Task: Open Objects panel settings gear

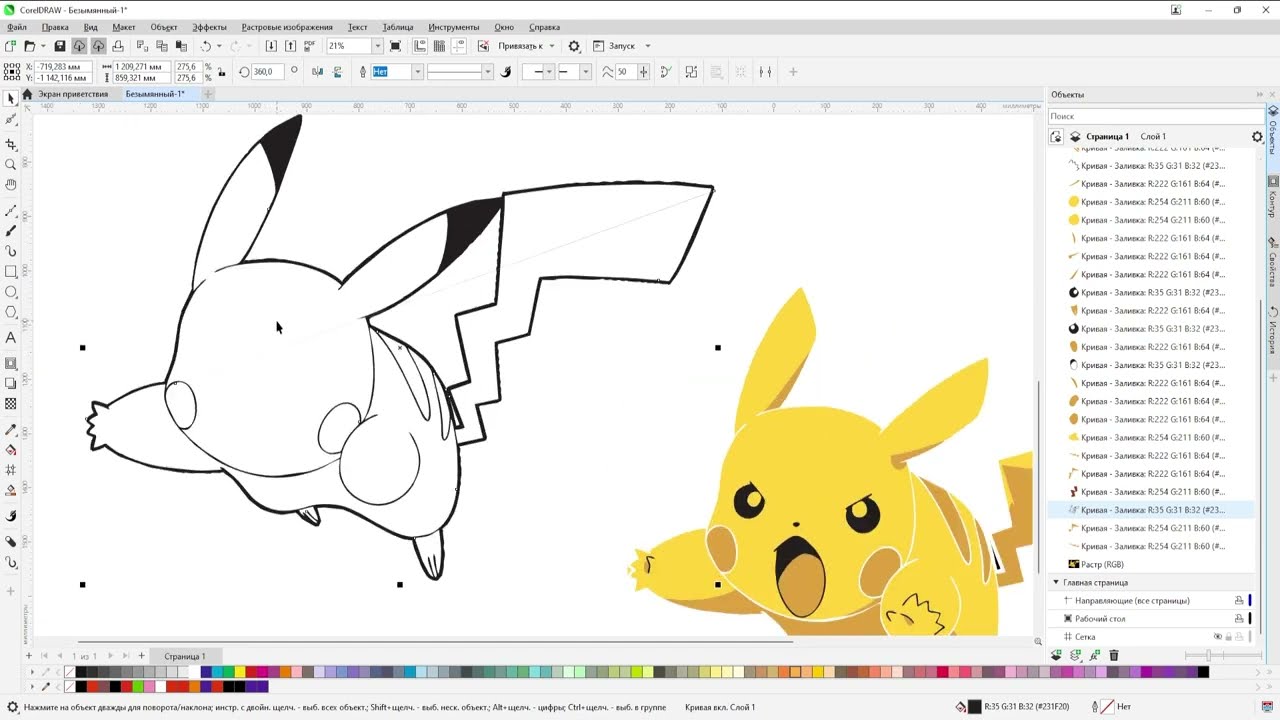Action: pyautogui.click(x=1258, y=137)
